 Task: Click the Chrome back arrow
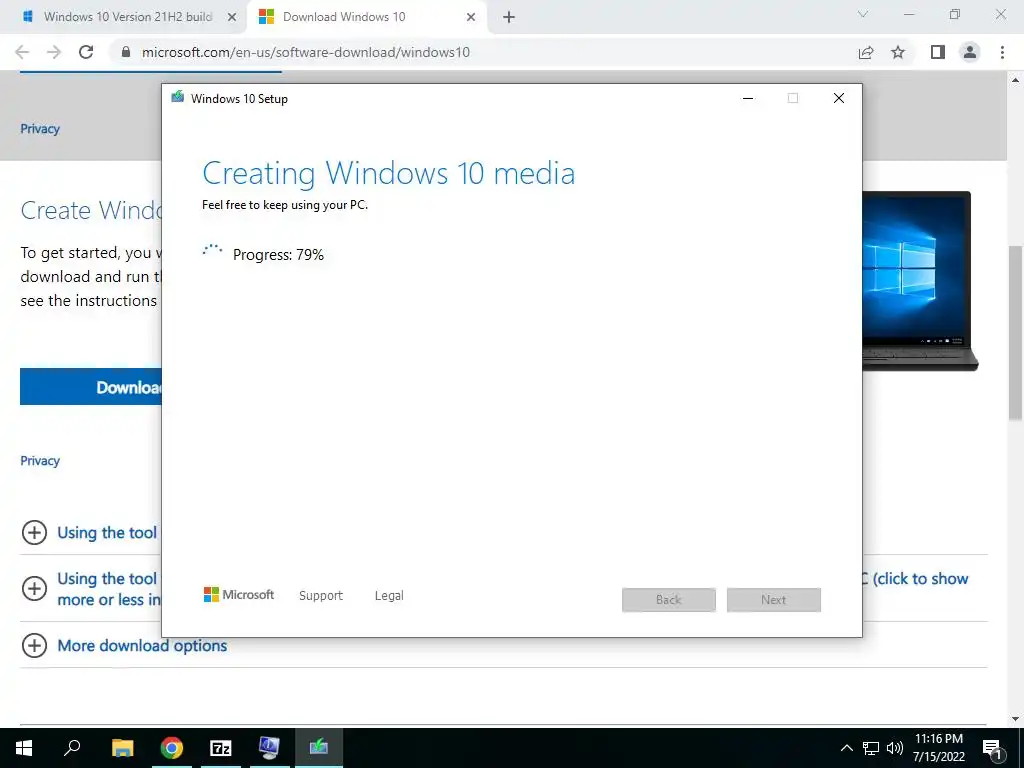coord(22,52)
